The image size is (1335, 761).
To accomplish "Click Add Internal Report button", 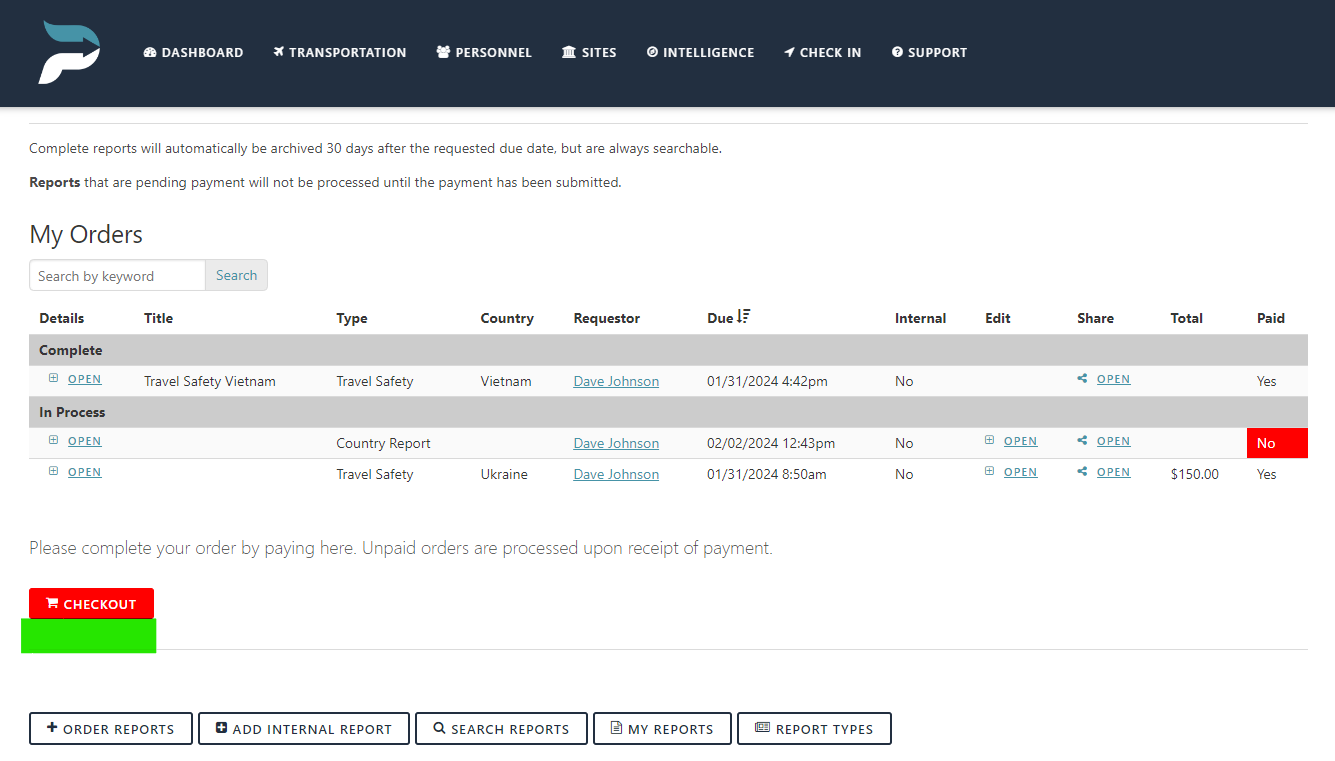I will point(304,728).
